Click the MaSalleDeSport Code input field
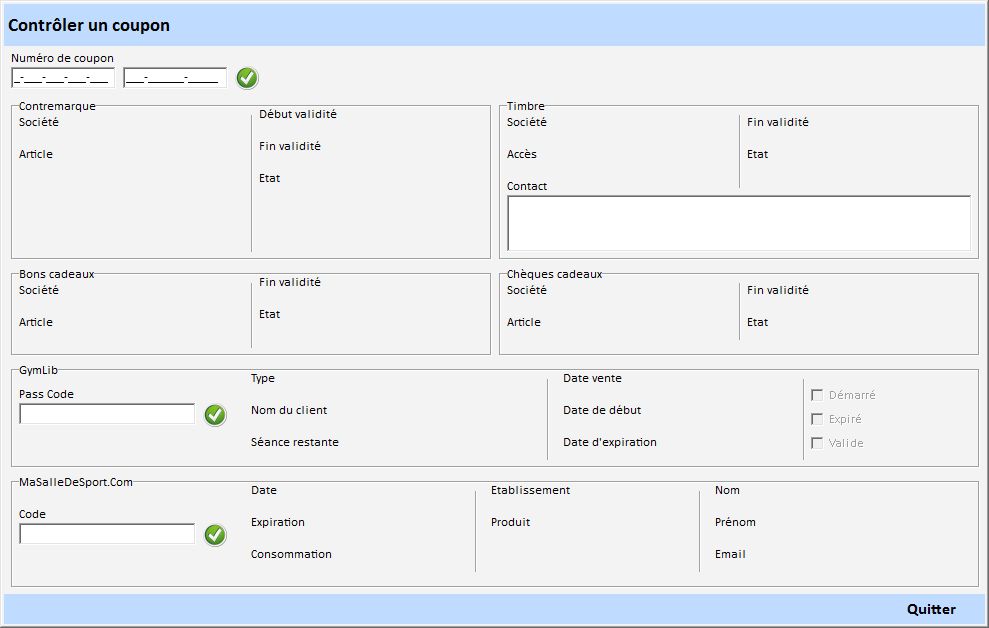The width and height of the screenshot is (989, 628). tap(107, 534)
